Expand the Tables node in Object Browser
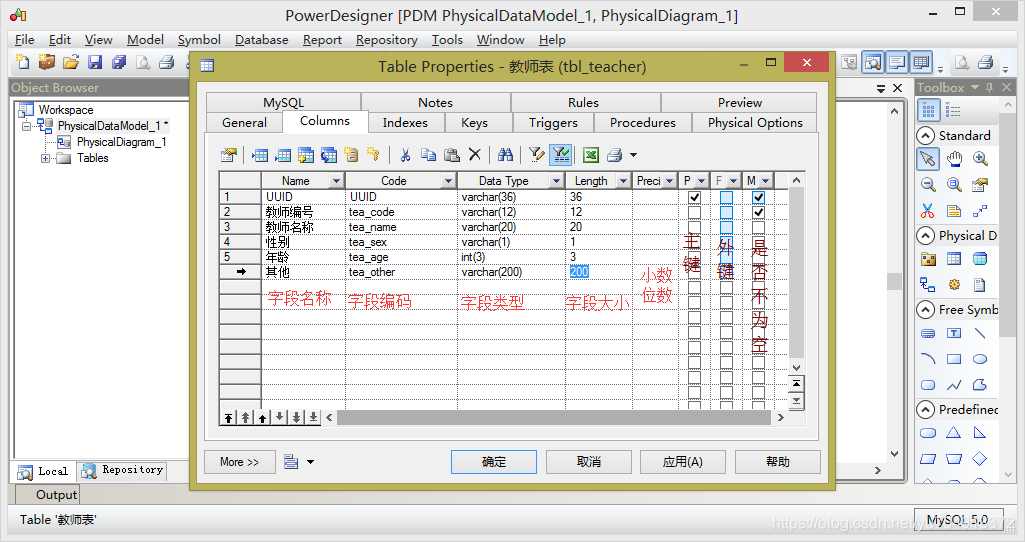Screen dimensions: 1025x542 point(45,158)
